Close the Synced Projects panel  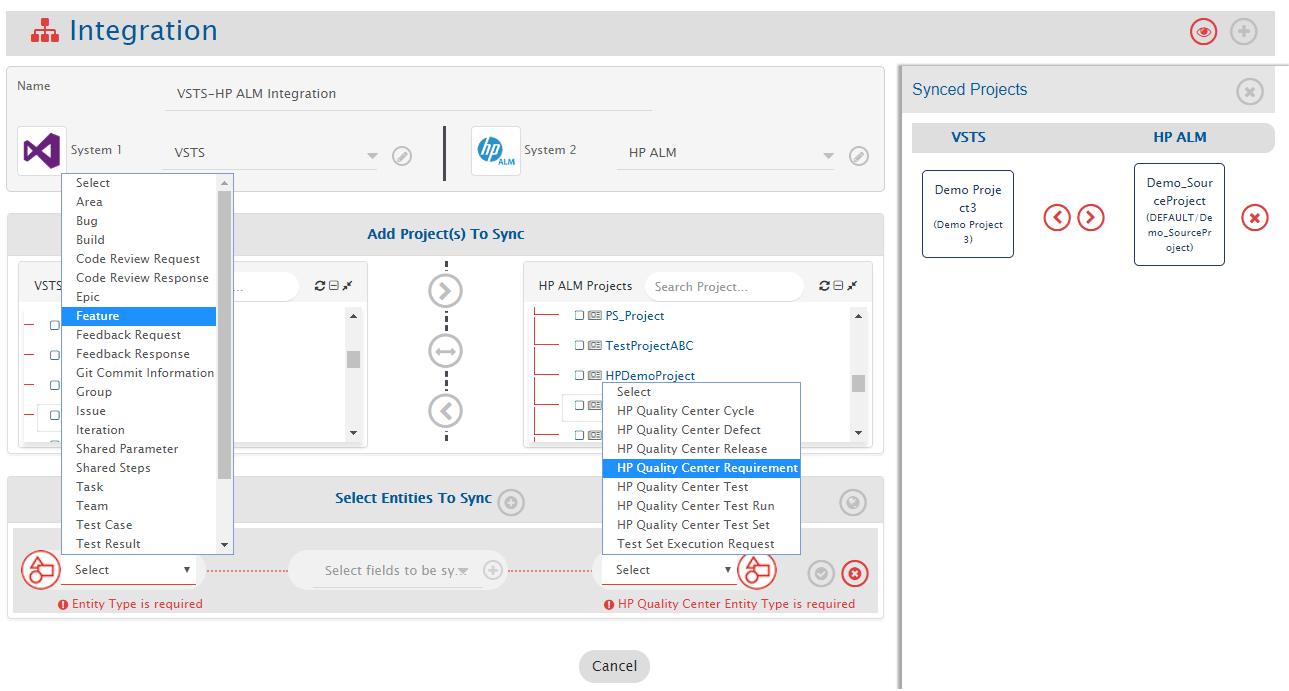pos(1249,92)
